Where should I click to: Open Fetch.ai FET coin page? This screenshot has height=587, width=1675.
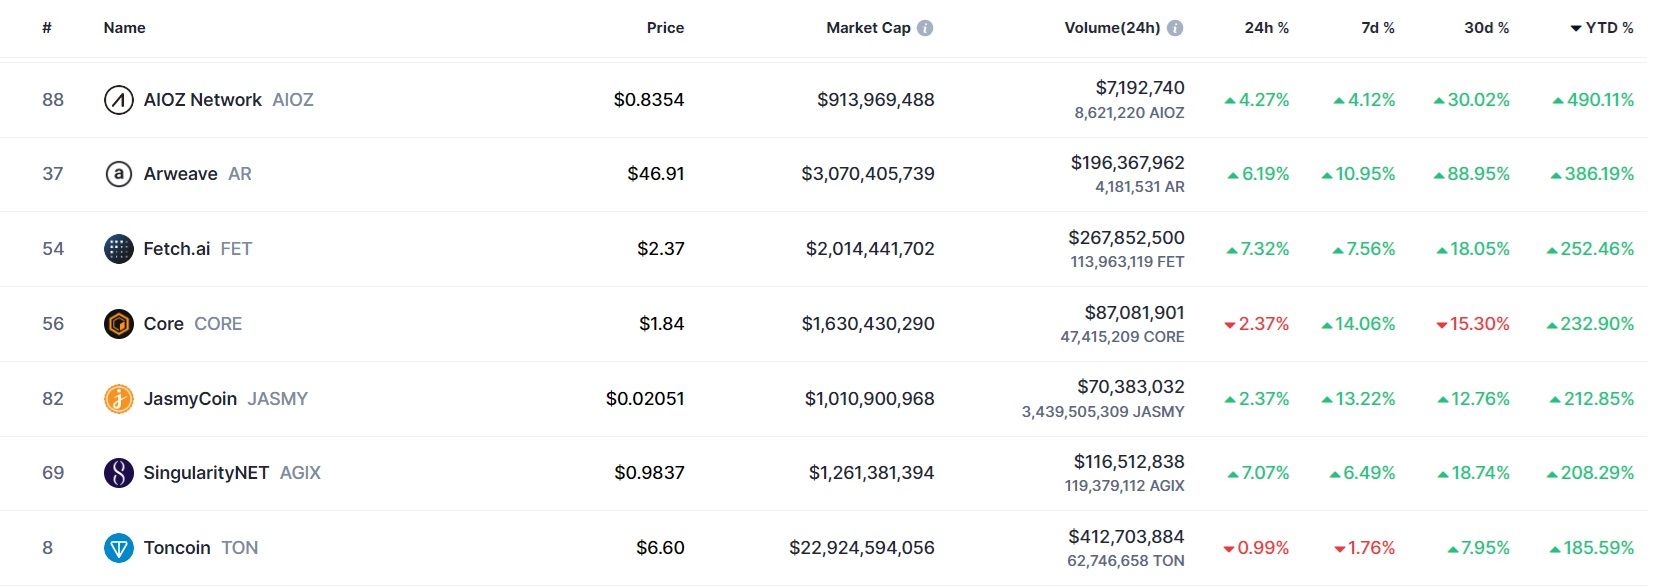[197, 249]
